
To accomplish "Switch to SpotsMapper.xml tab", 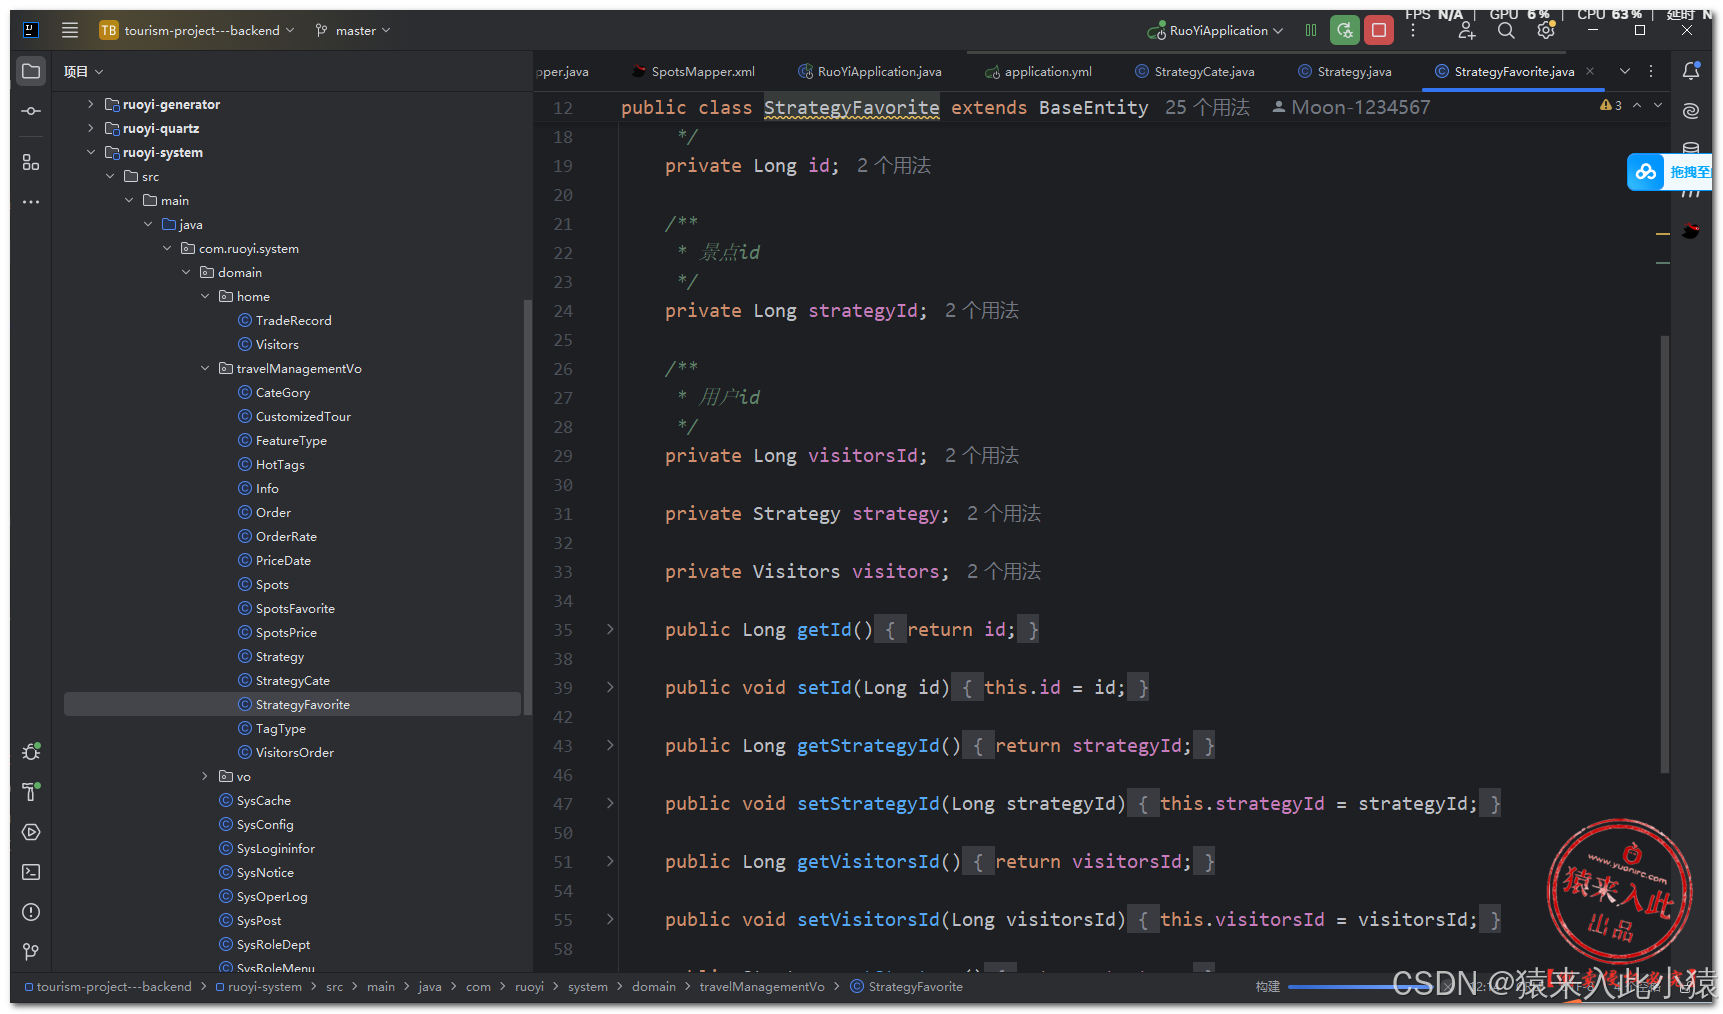I will [694, 71].
